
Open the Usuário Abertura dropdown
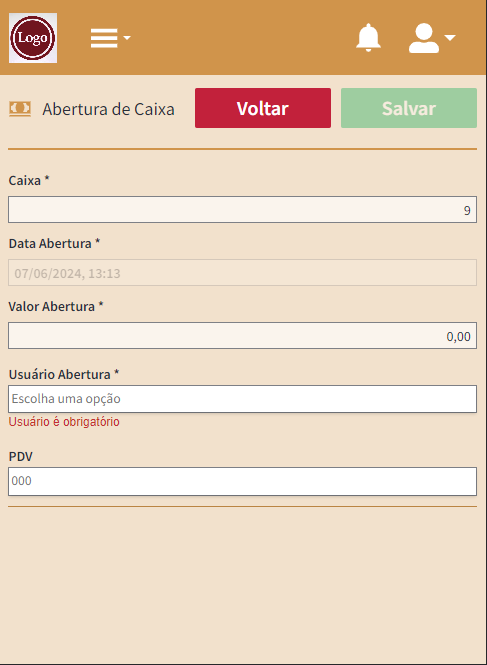243,399
